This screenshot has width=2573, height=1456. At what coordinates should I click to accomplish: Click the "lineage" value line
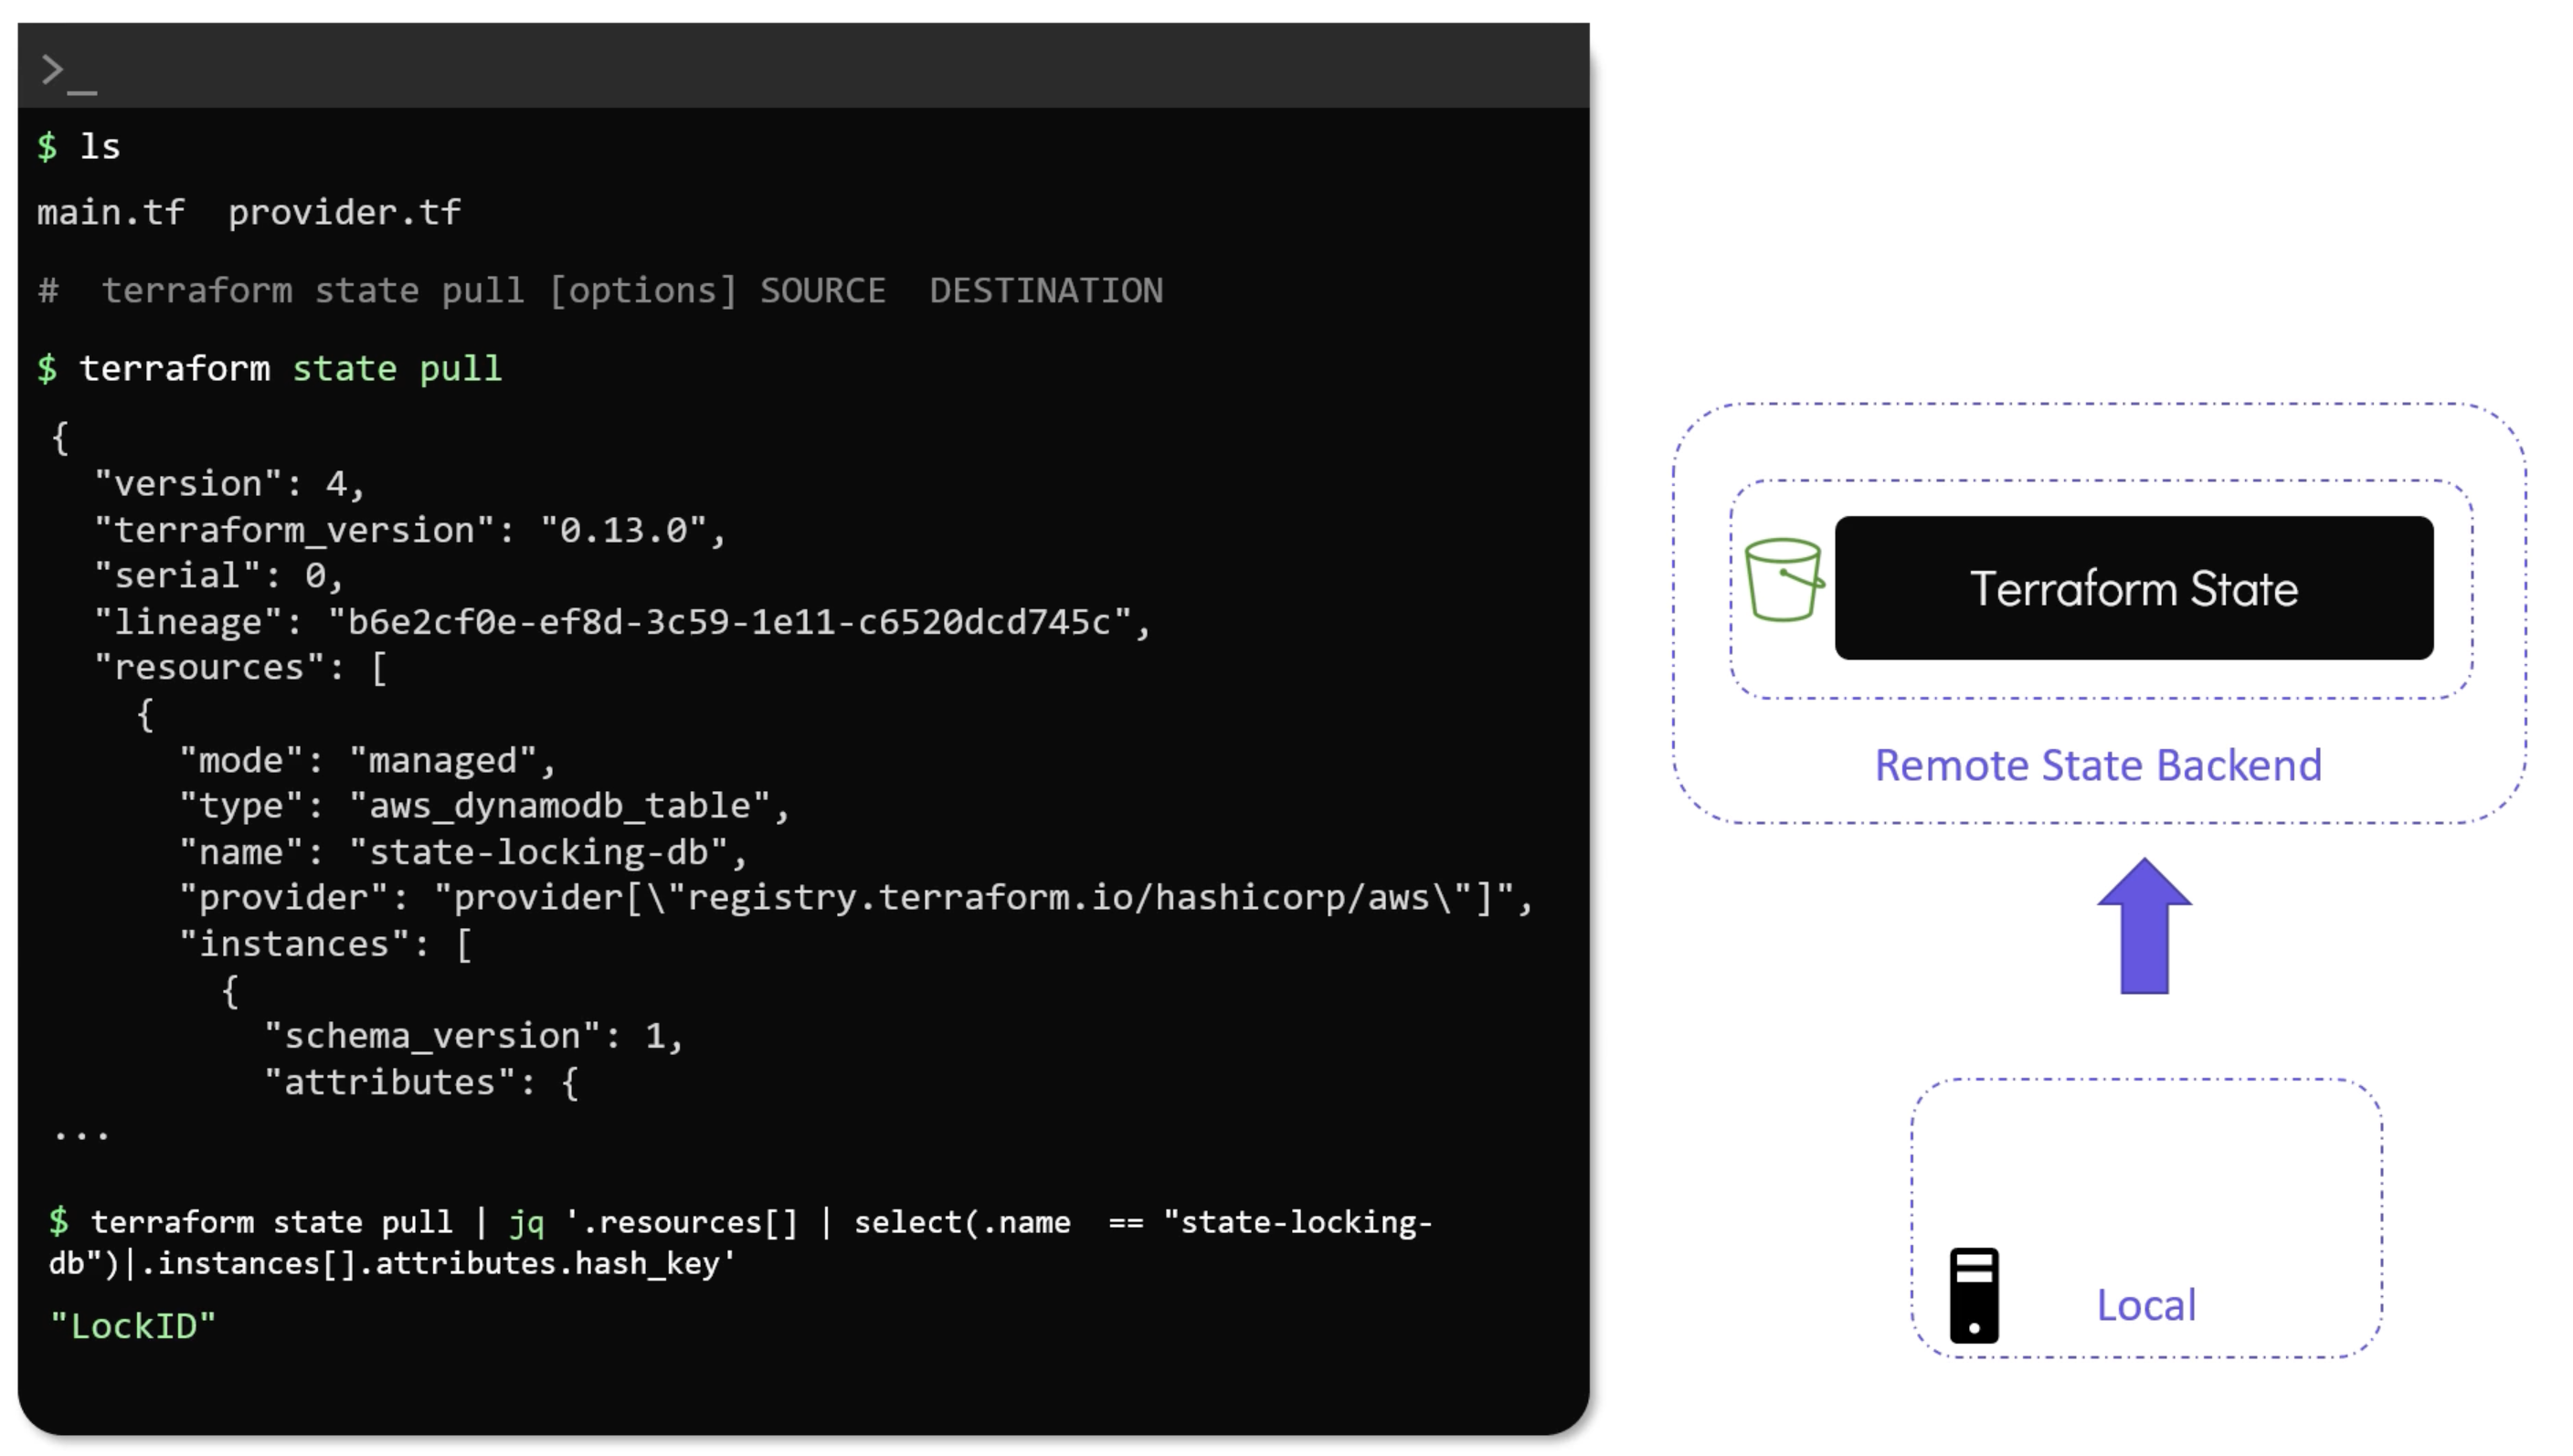point(623,622)
